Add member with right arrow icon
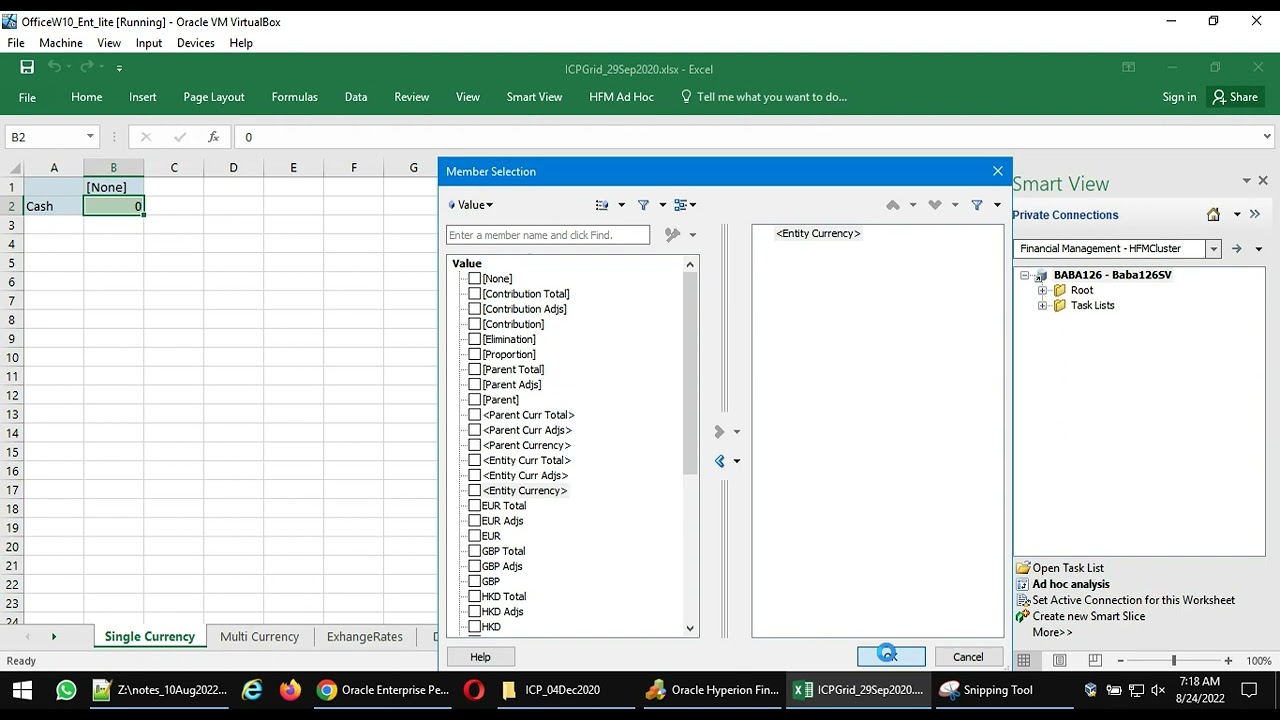The width and height of the screenshot is (1280, 720). pos(719,432)
